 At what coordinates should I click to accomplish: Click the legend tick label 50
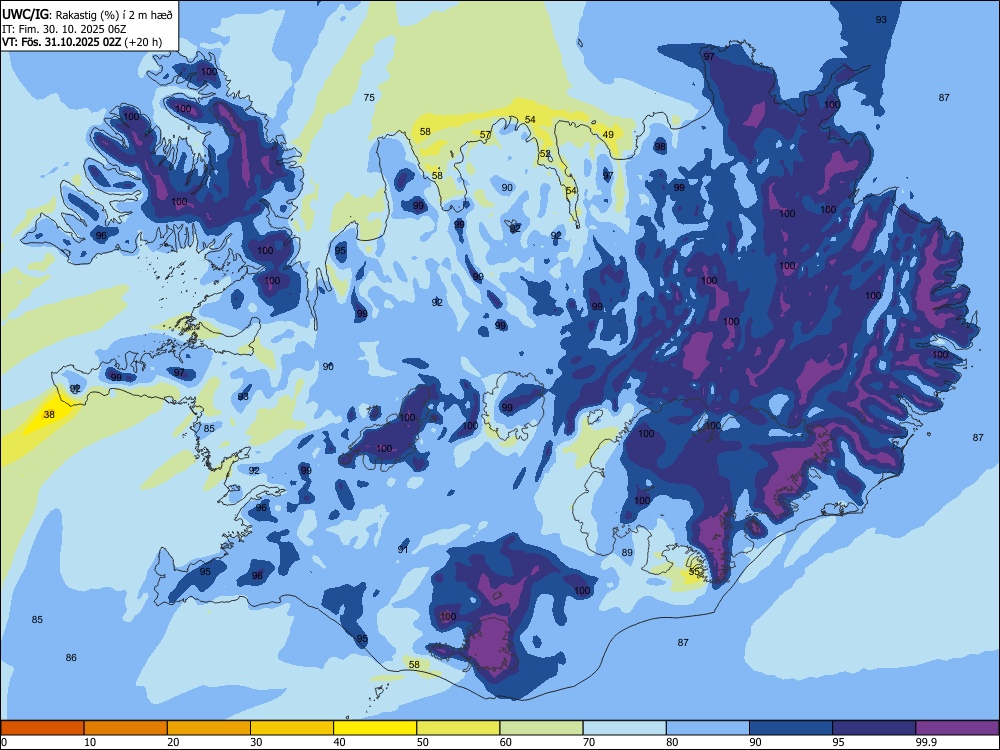pyautogui.click(x=423, y=742)
